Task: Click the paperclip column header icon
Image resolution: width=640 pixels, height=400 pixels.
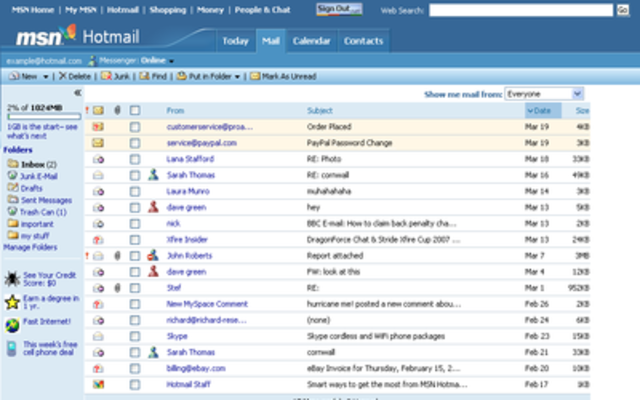Action: click(x=117, y=110)
